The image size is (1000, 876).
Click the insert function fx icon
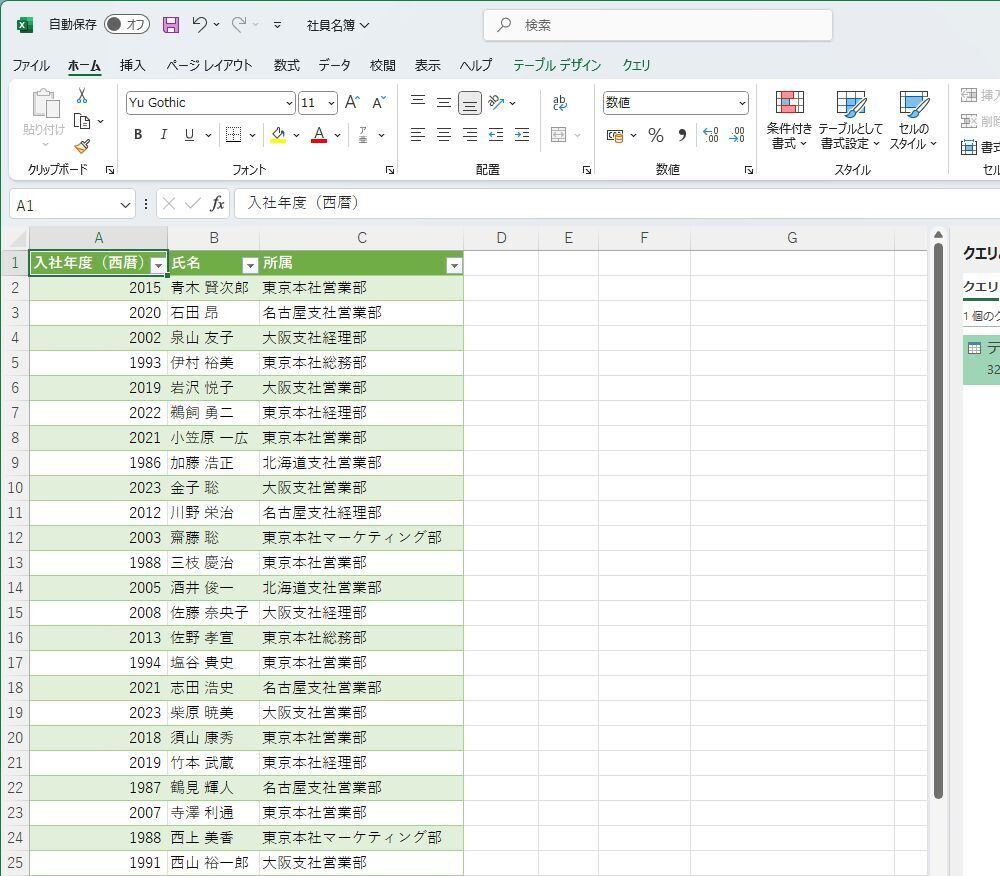point(217,204)
